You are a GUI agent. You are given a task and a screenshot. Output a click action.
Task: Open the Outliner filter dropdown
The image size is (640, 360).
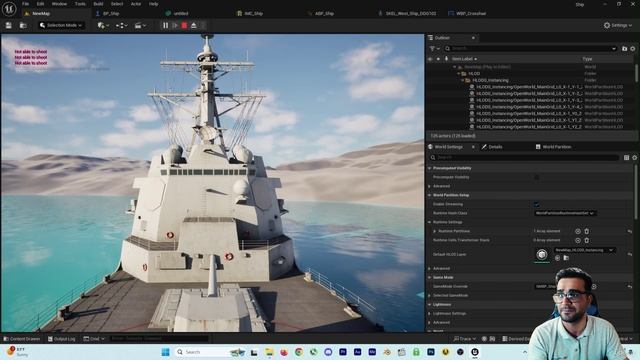434,49
